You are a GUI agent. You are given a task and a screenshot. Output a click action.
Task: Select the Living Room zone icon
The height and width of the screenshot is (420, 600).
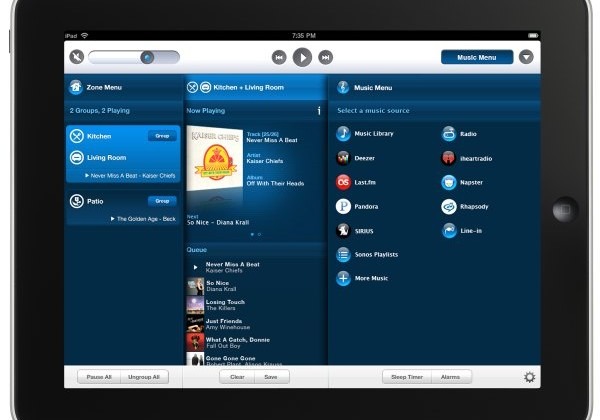(x=77, y=157)
